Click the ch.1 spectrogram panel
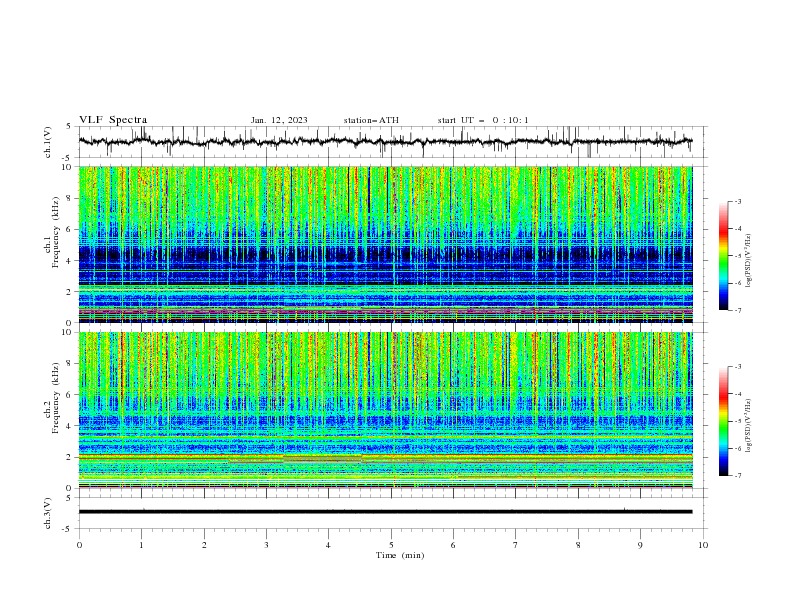The width and height of the screenshot is (792, 612). pyautogui.click(x=386, y=244)
